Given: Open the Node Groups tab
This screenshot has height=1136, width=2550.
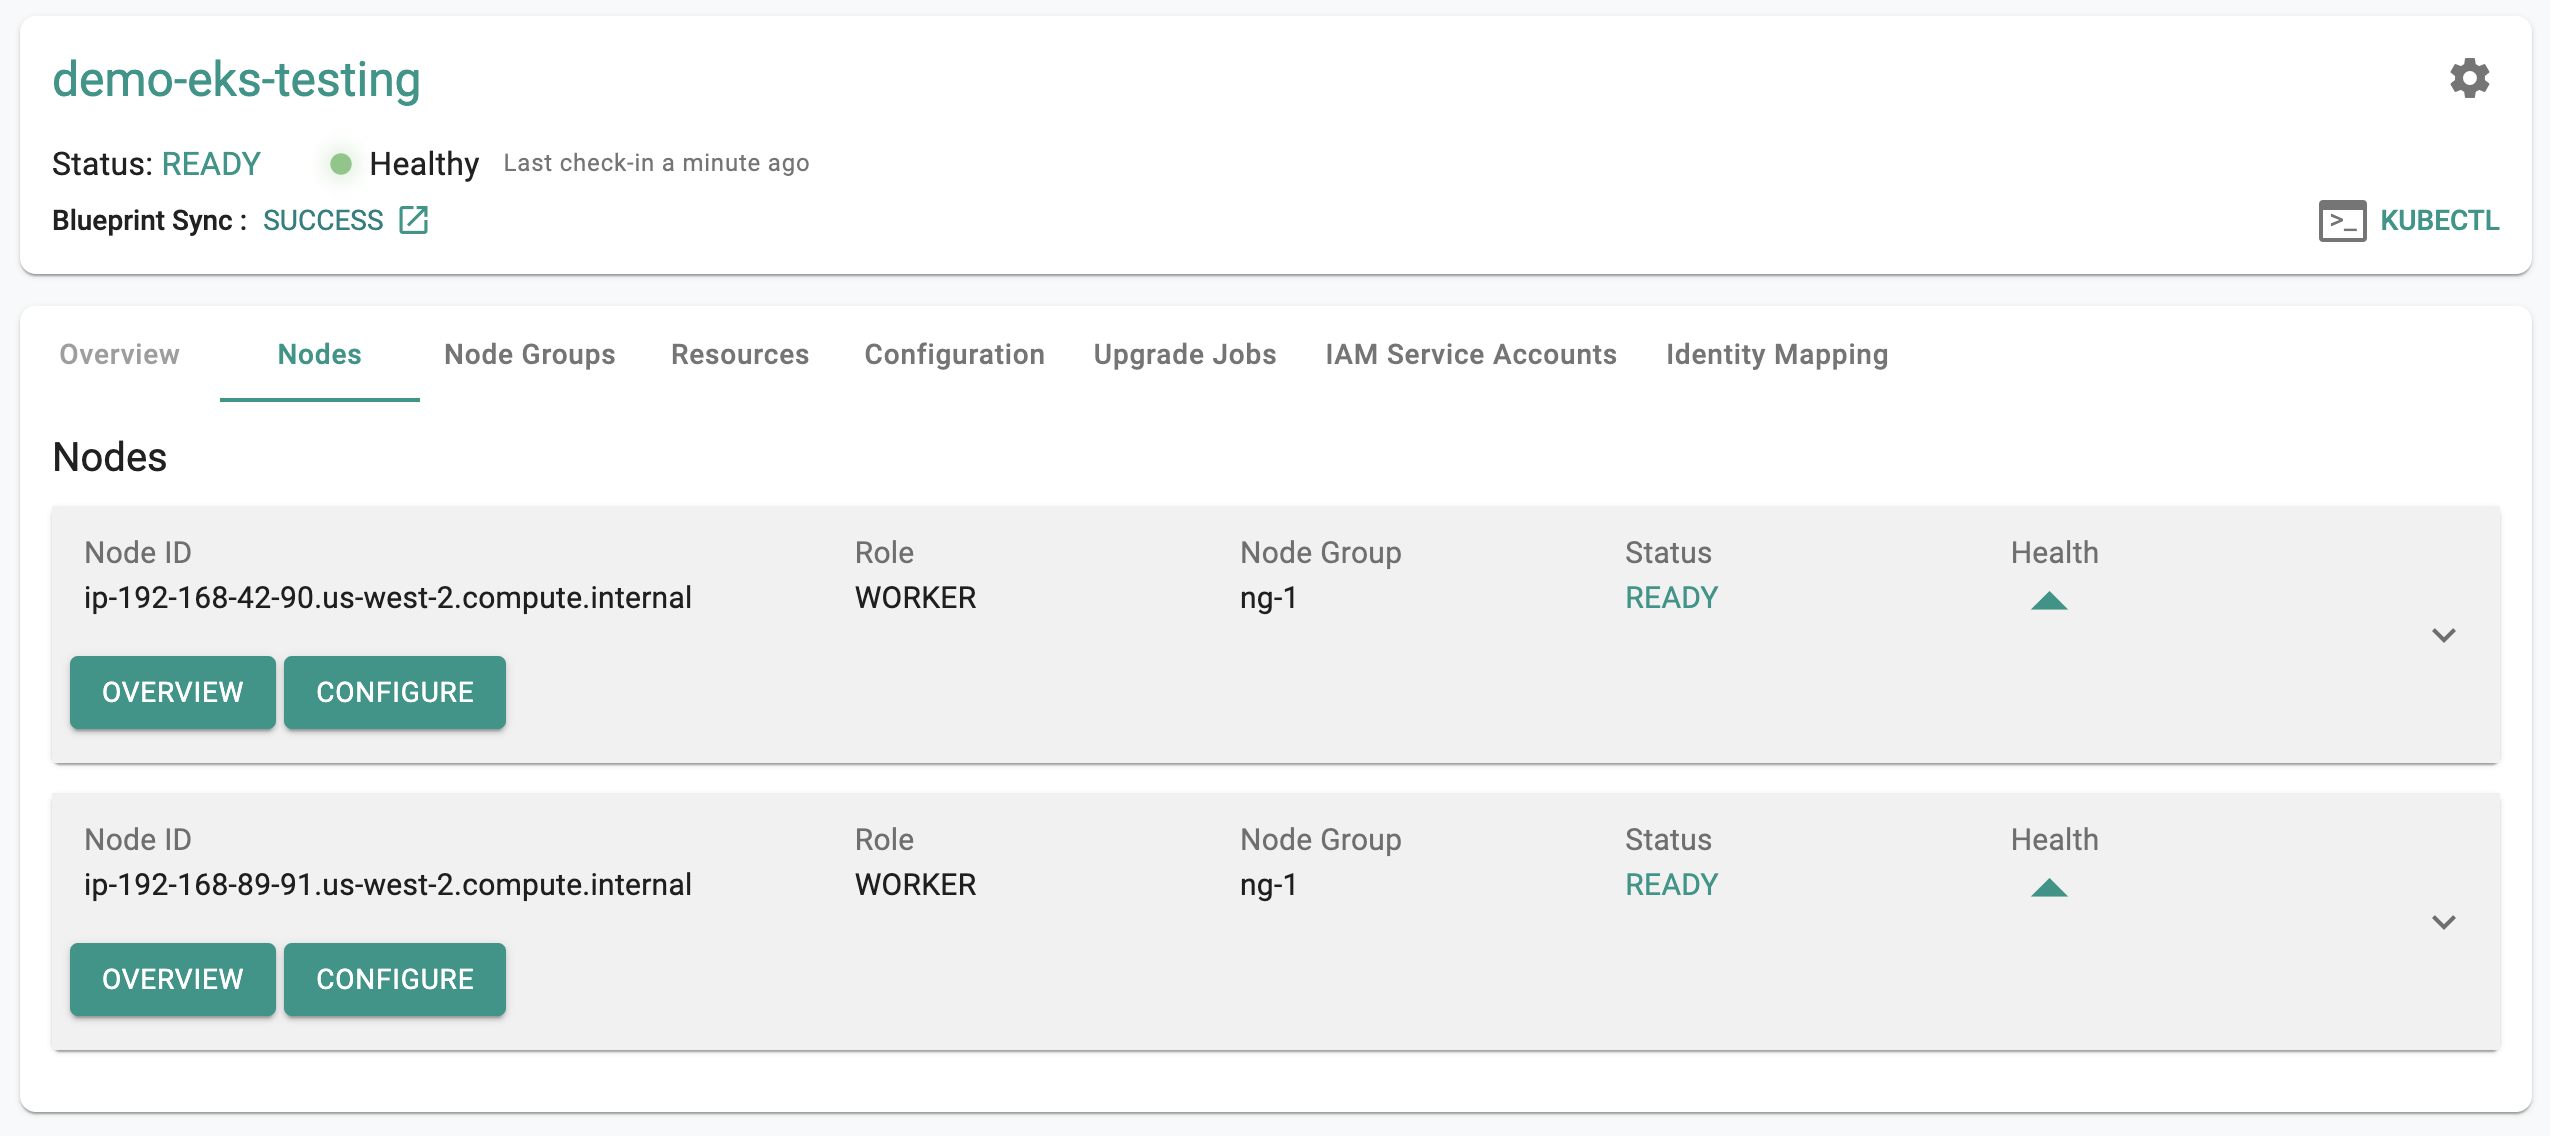Looking at the screenshot, I should click(529, 354).
